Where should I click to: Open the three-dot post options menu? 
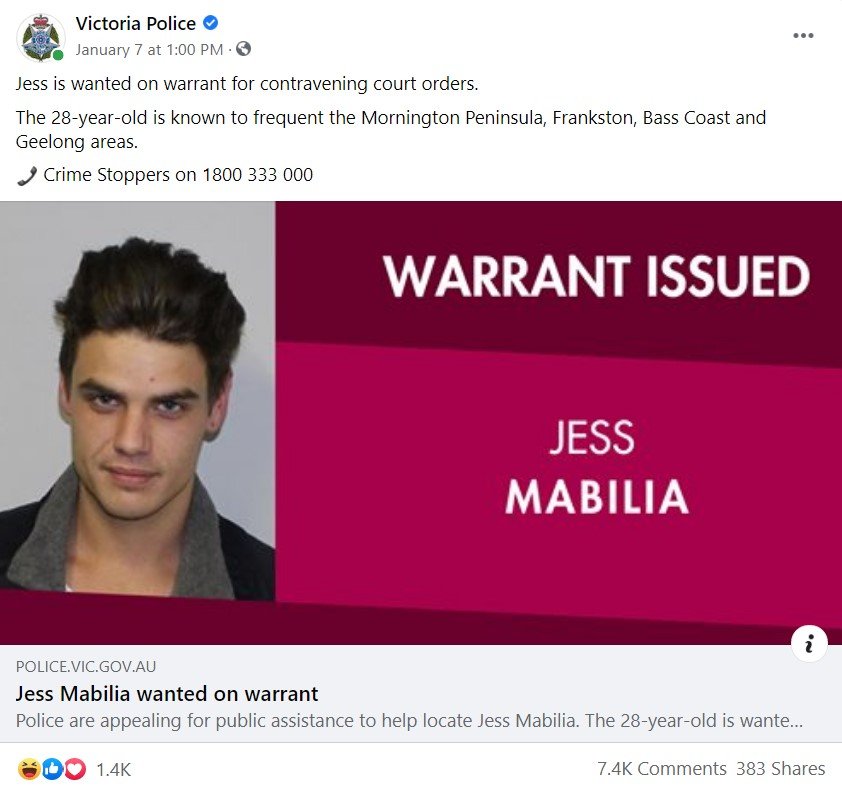[803, 35]
